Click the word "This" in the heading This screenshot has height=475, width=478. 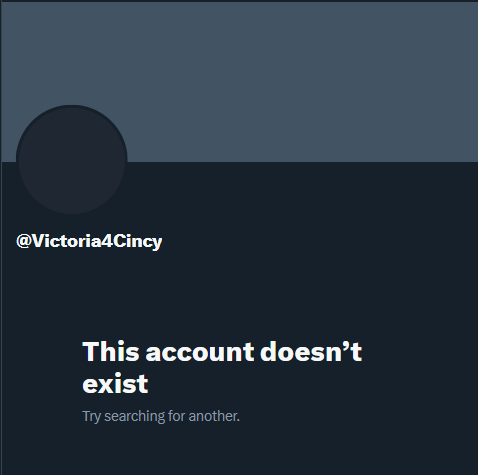[111, 352]
